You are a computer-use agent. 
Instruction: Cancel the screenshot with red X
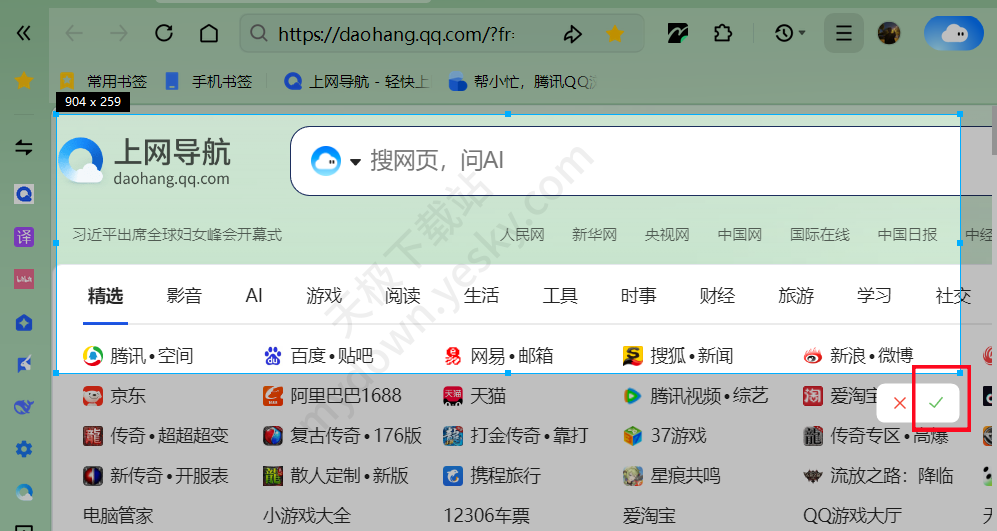(x=899, y=403)
